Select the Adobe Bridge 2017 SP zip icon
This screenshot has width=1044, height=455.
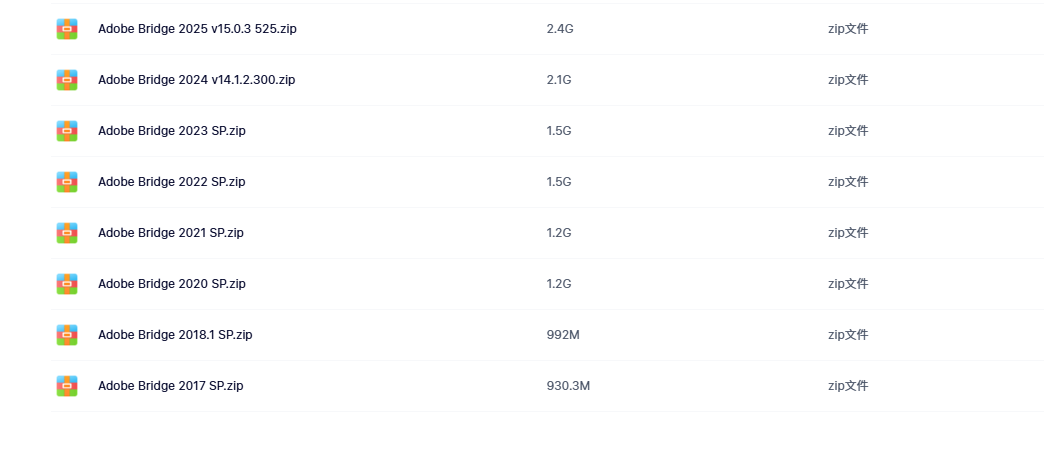[x=67, y=386]
